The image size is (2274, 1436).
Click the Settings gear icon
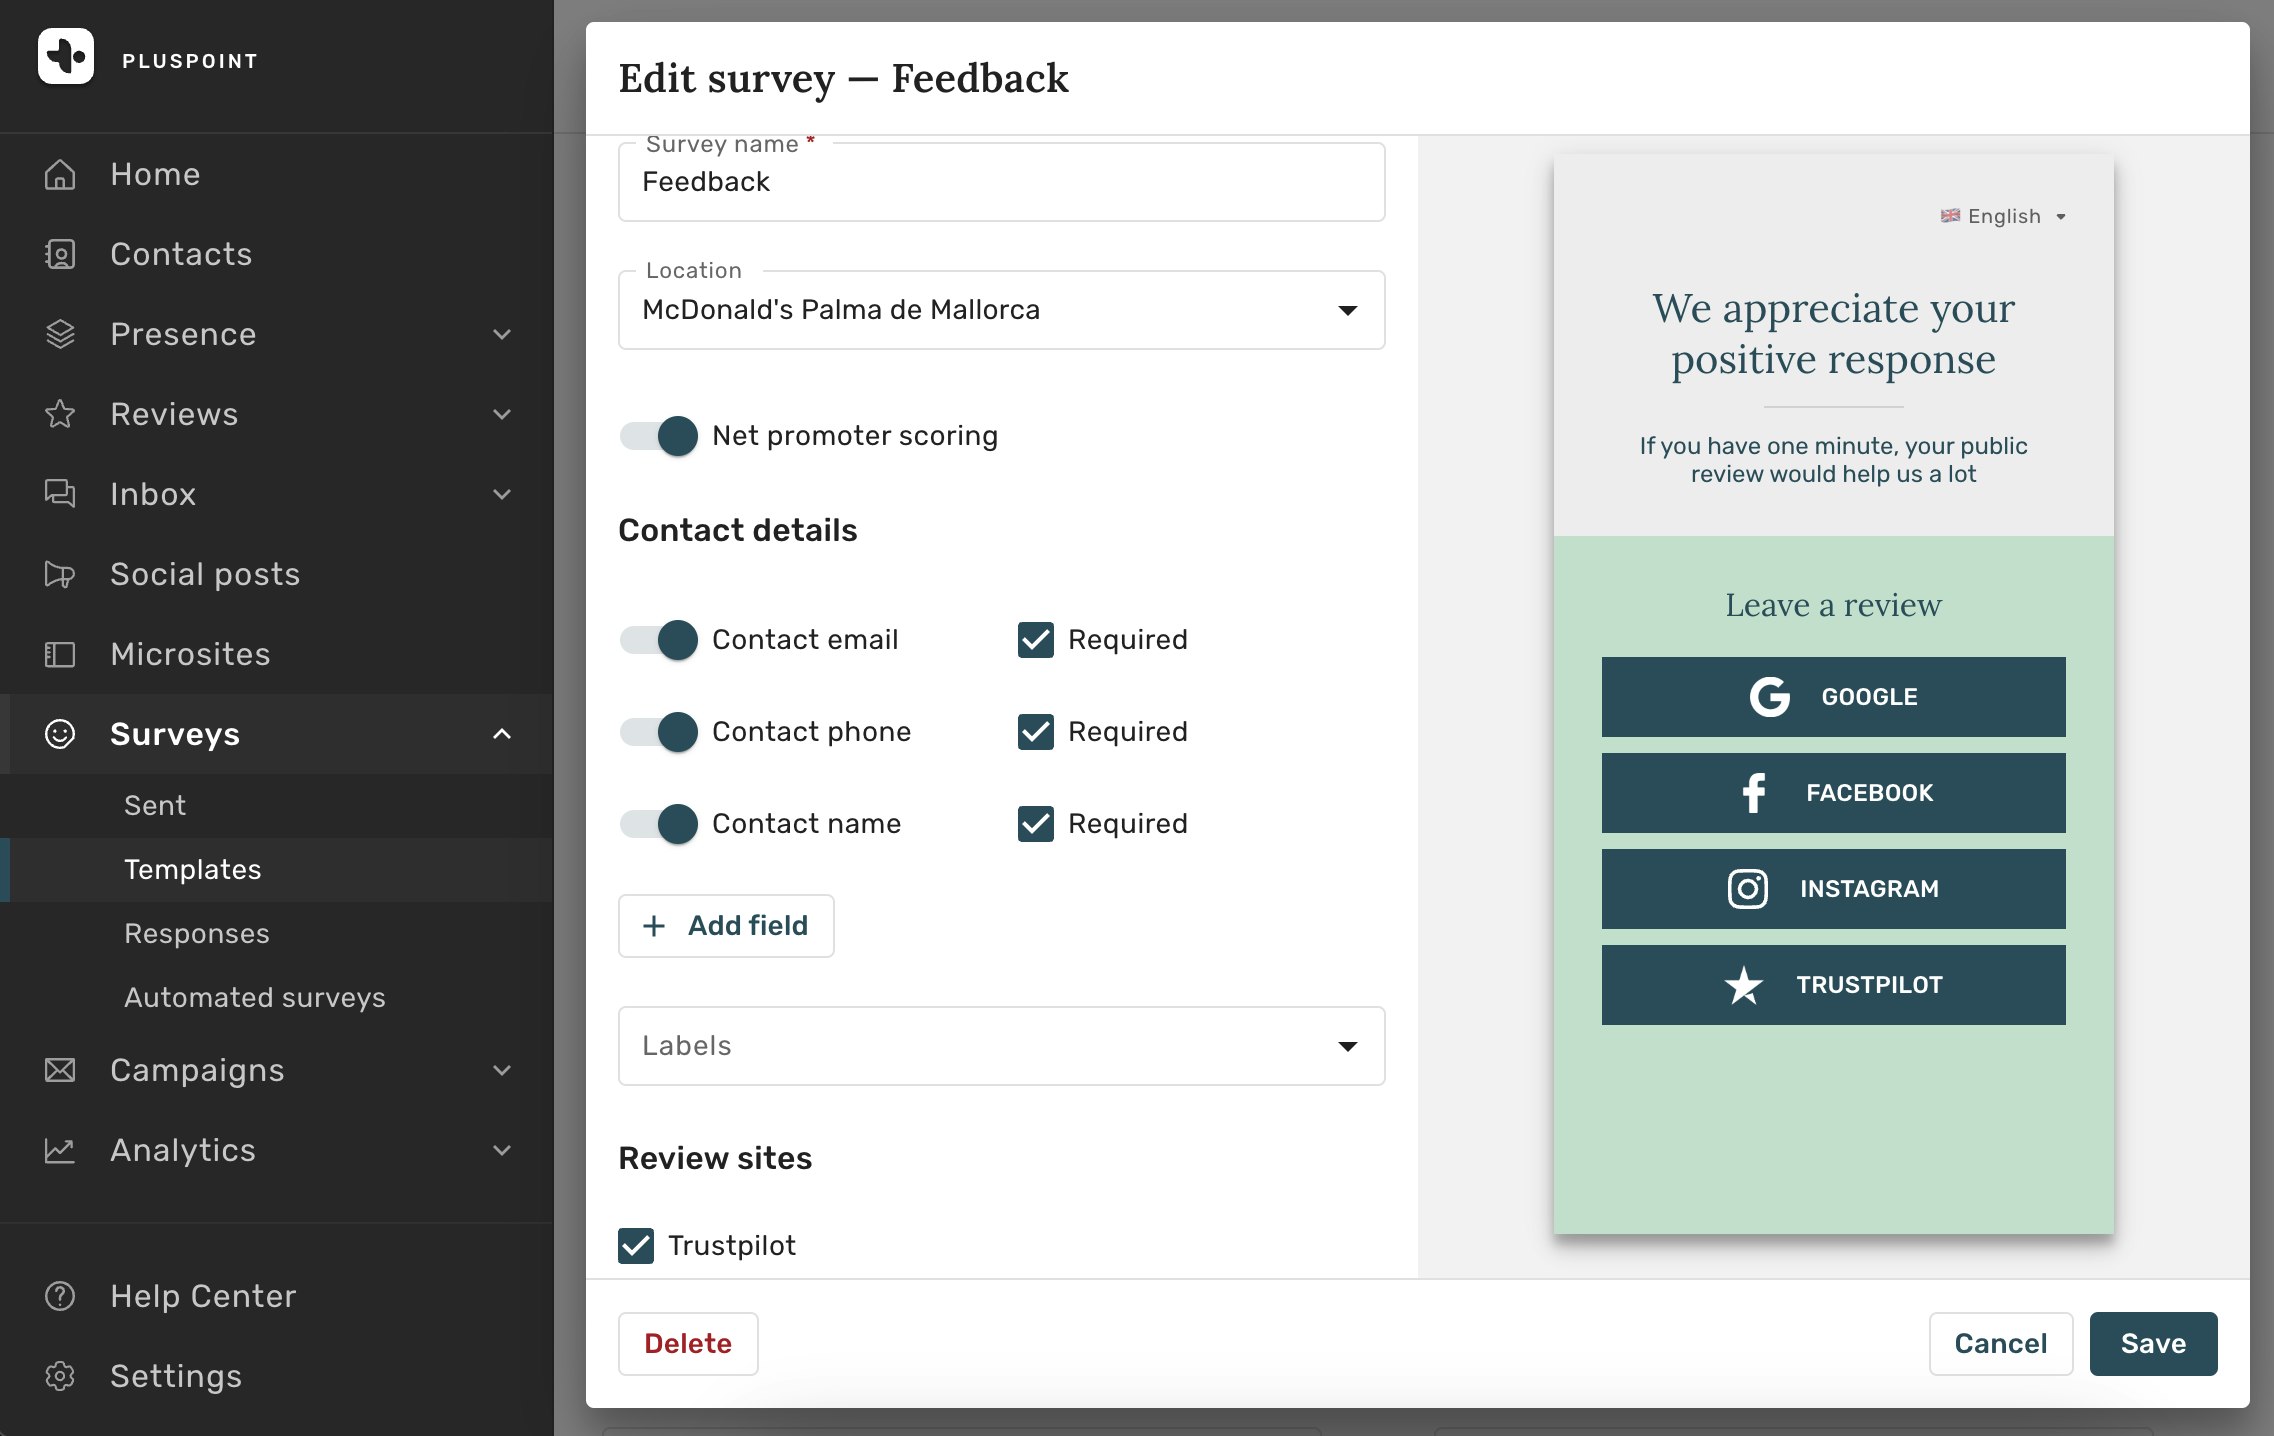point(60,1376)
